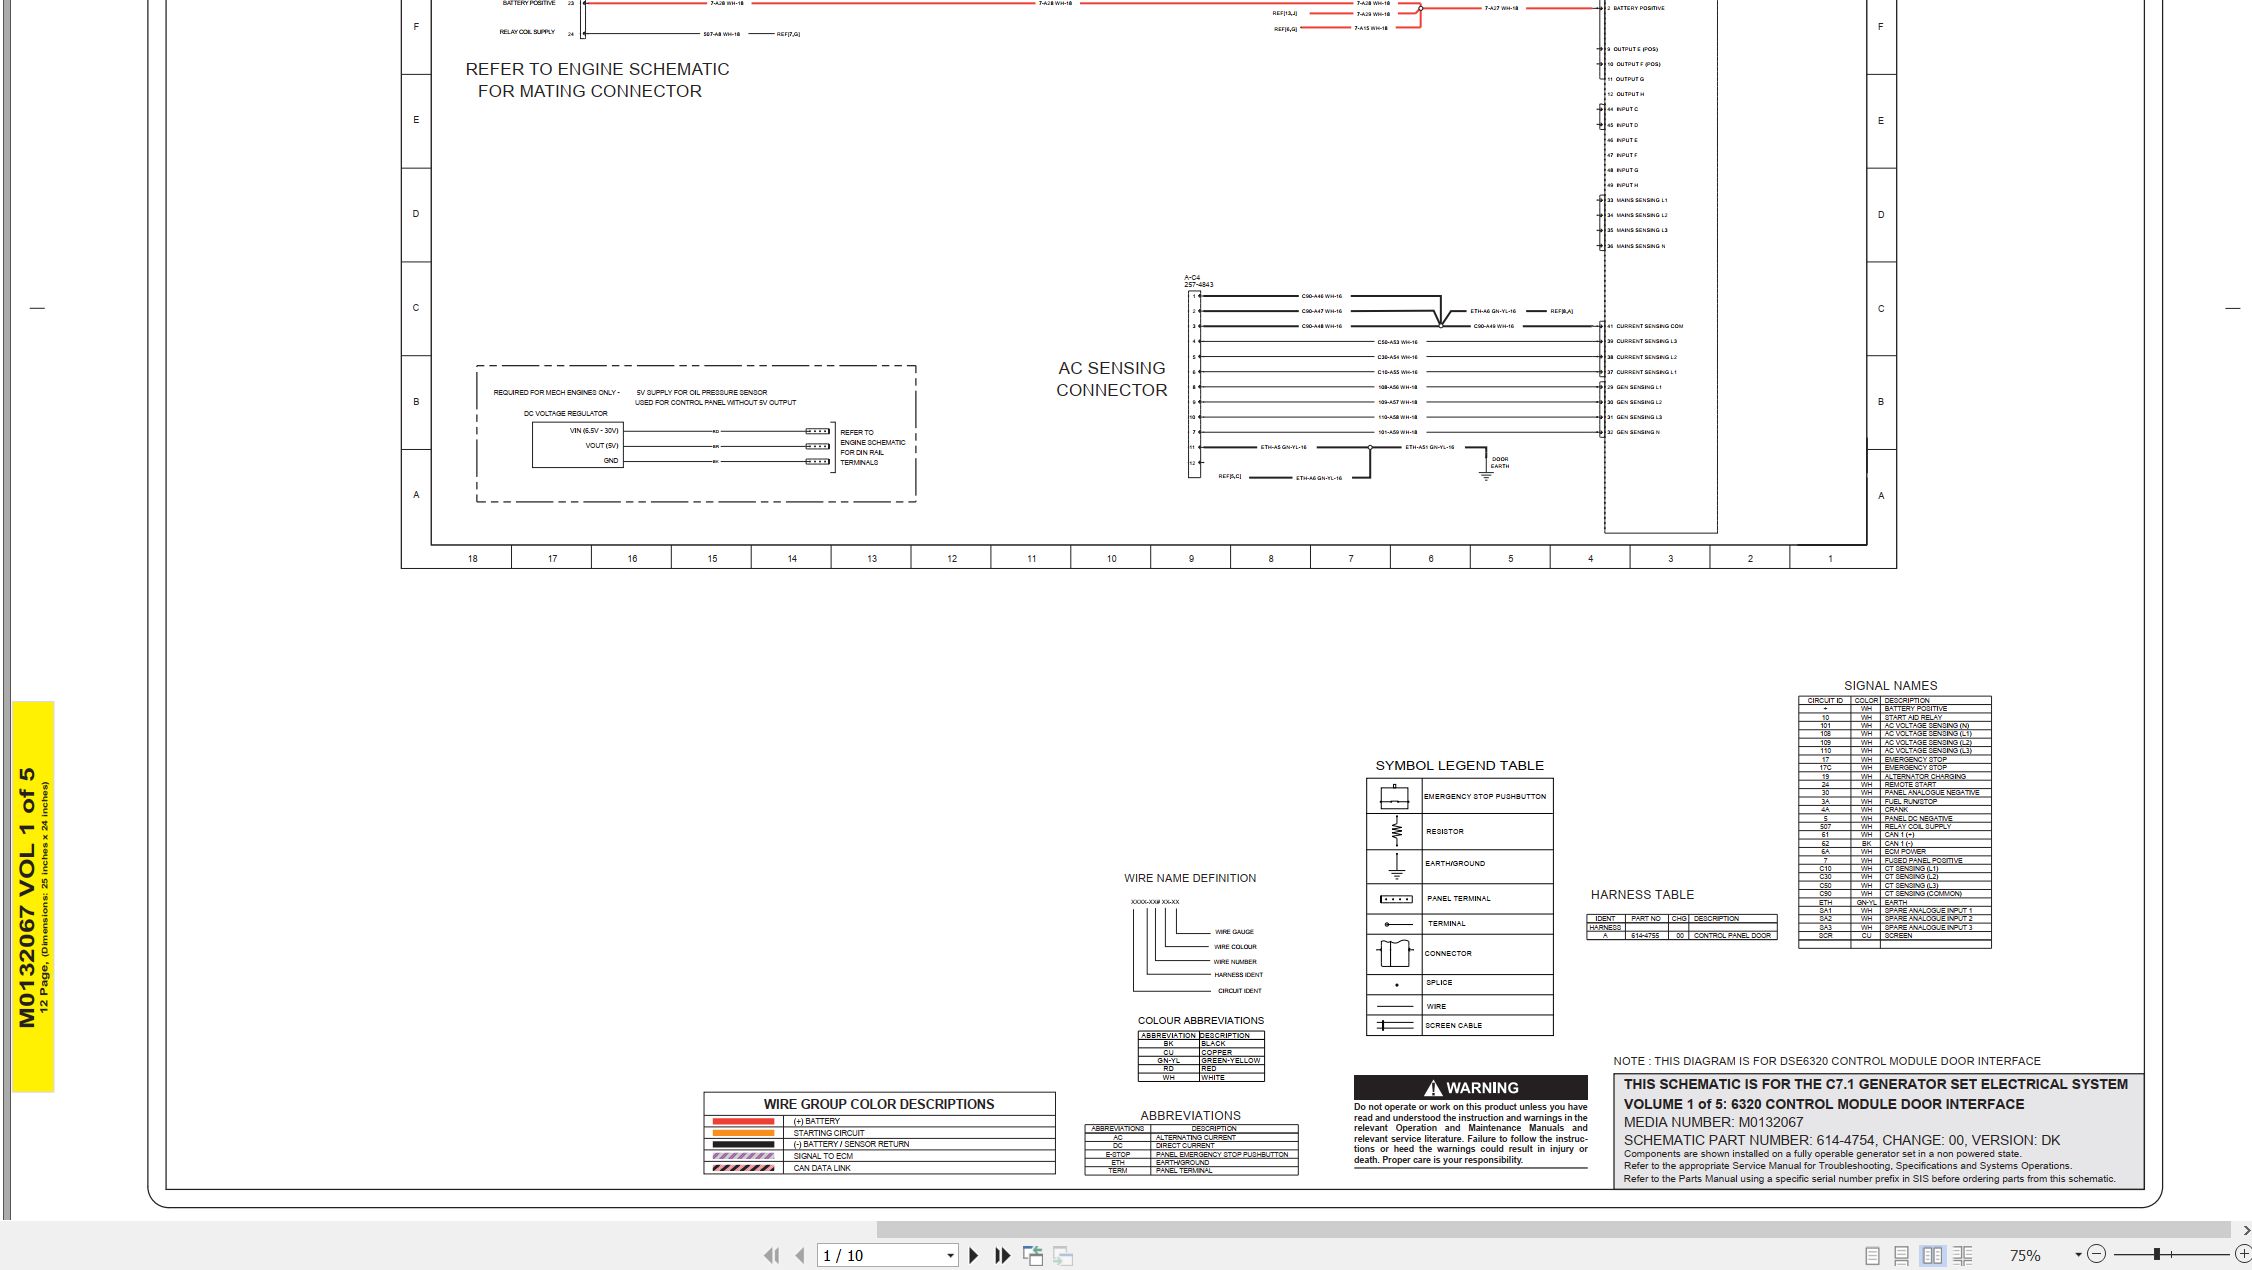Click the SIGNAL NAMES table title

click(1890, 686)
